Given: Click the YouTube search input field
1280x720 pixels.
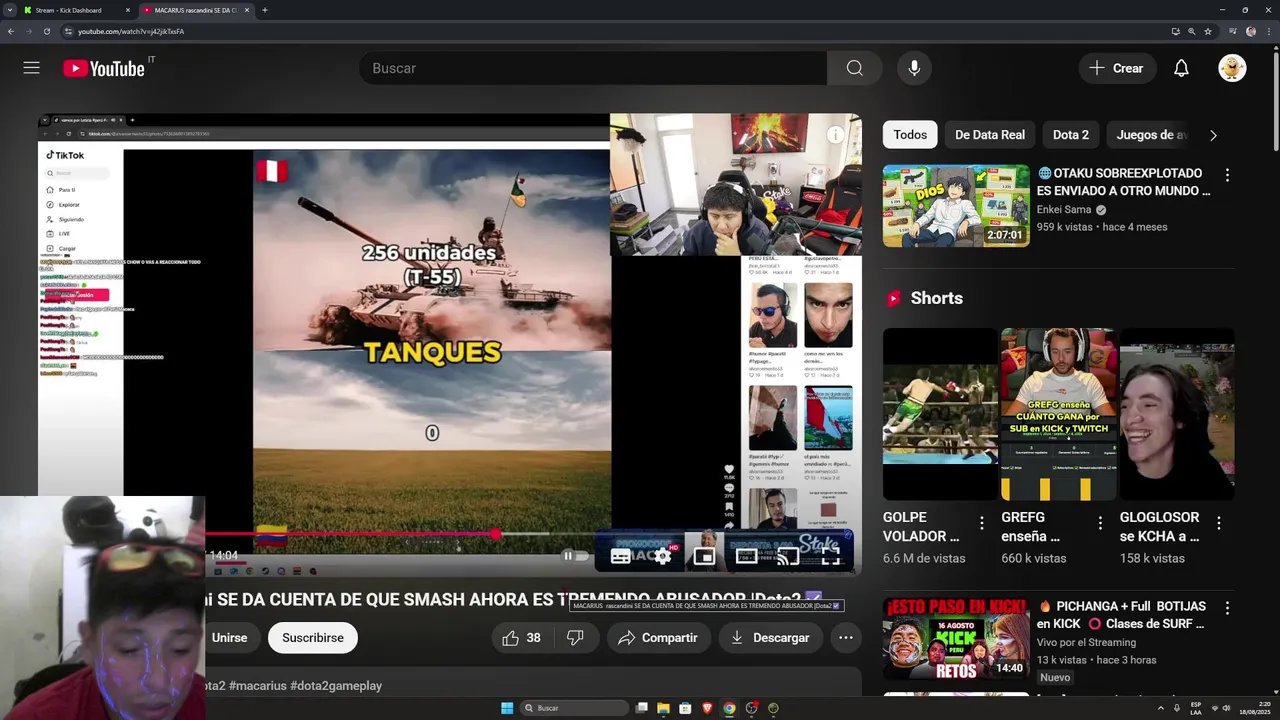Looking at the screenshot, I should click(x=593, y=68).
